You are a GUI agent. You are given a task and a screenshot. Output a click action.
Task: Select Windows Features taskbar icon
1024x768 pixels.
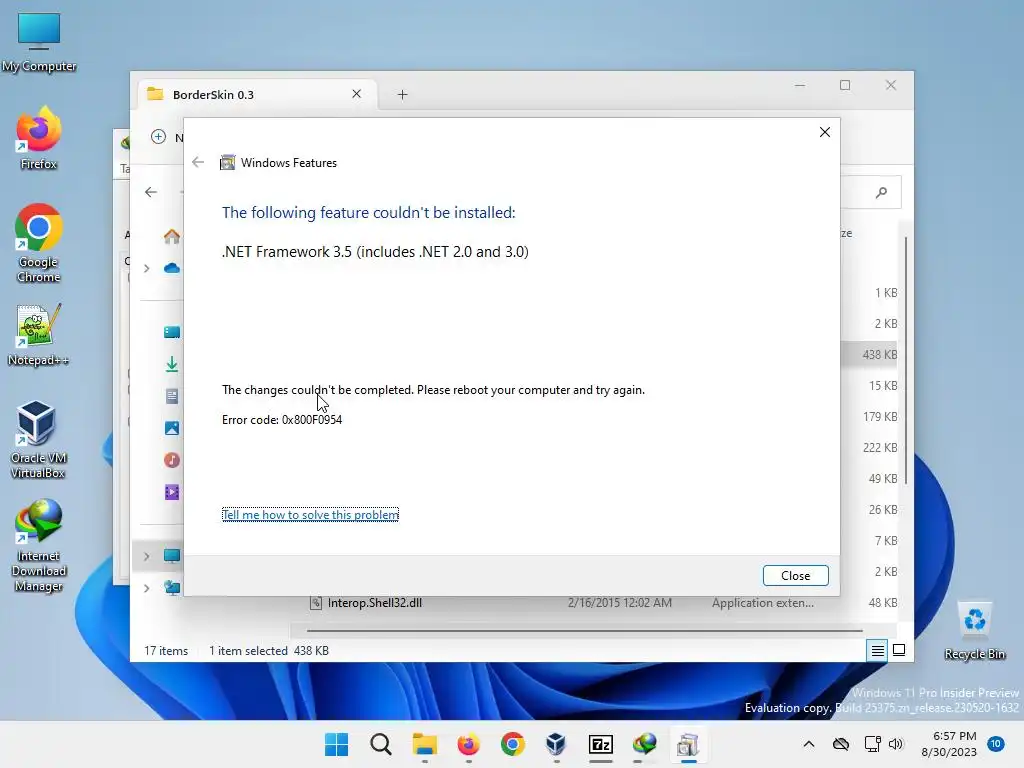pos(688,744)
